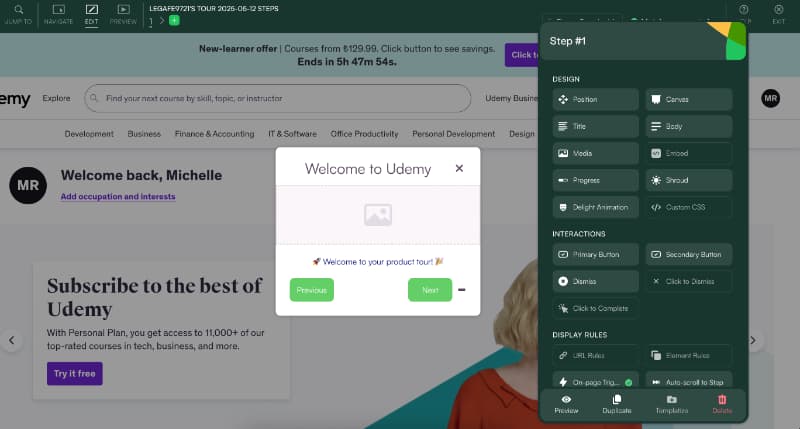
Task: Close the Welcome to Udemy popup
Action: pos(459,168)
